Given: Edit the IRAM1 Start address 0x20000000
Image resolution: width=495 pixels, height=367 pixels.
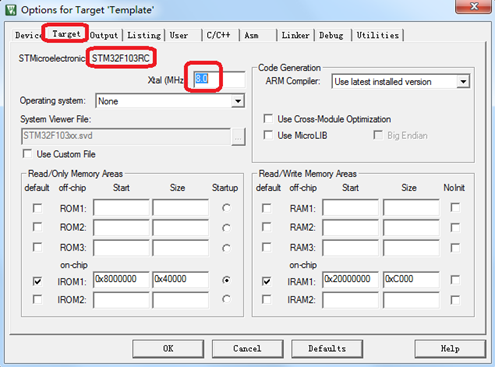Looking at the screenshot, I should click(x=350, y=279).
